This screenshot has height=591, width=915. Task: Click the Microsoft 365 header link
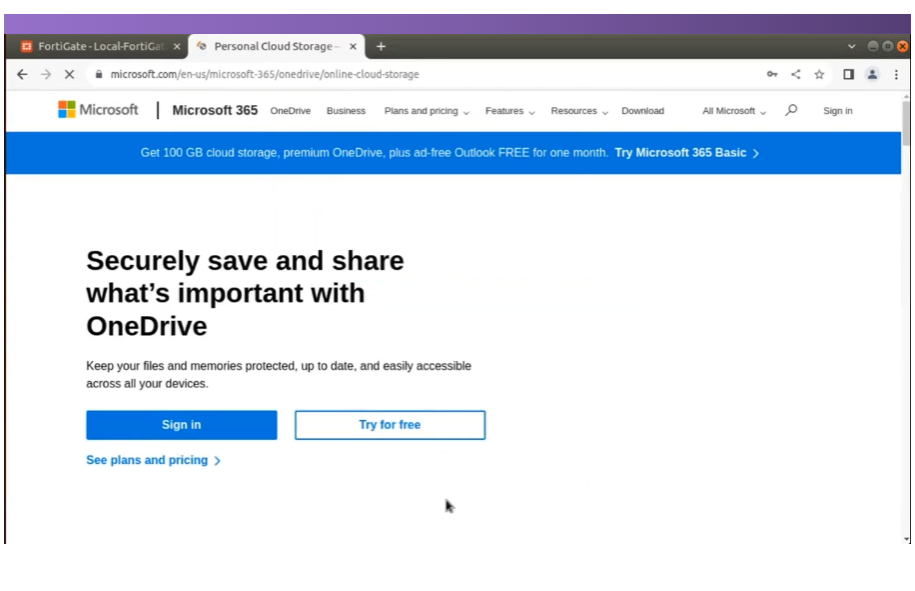click(x=215, y=110)
